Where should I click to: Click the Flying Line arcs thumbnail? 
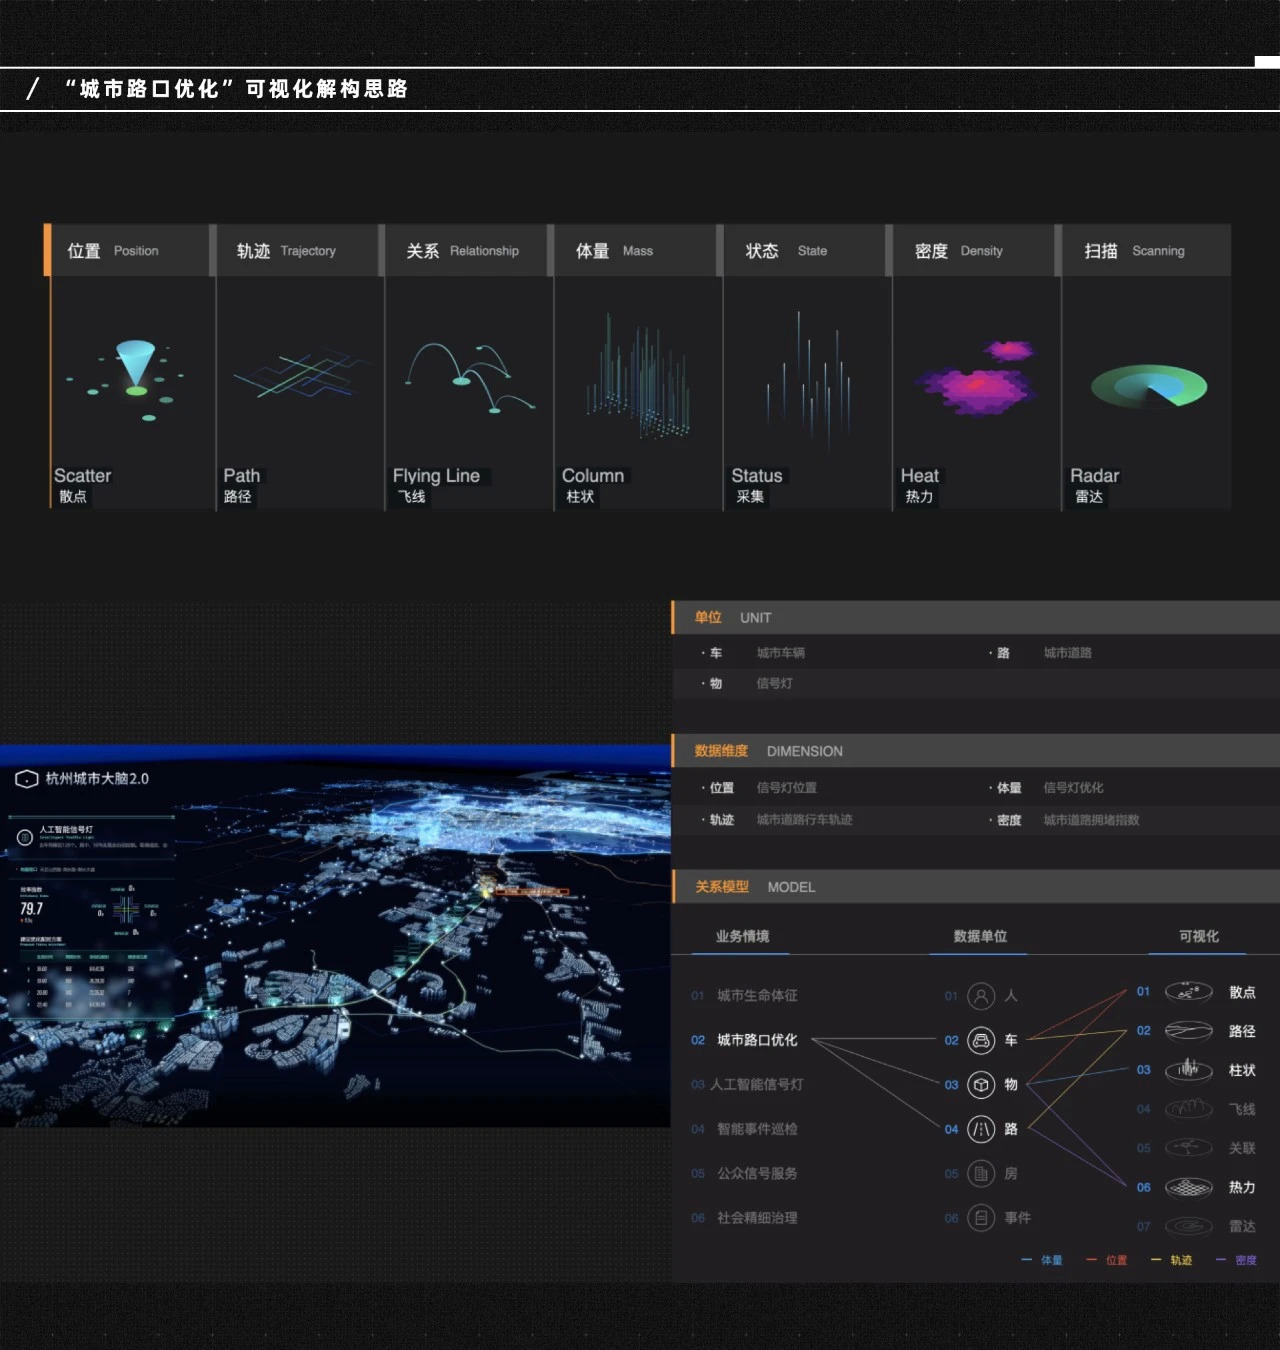pos(468,377)
